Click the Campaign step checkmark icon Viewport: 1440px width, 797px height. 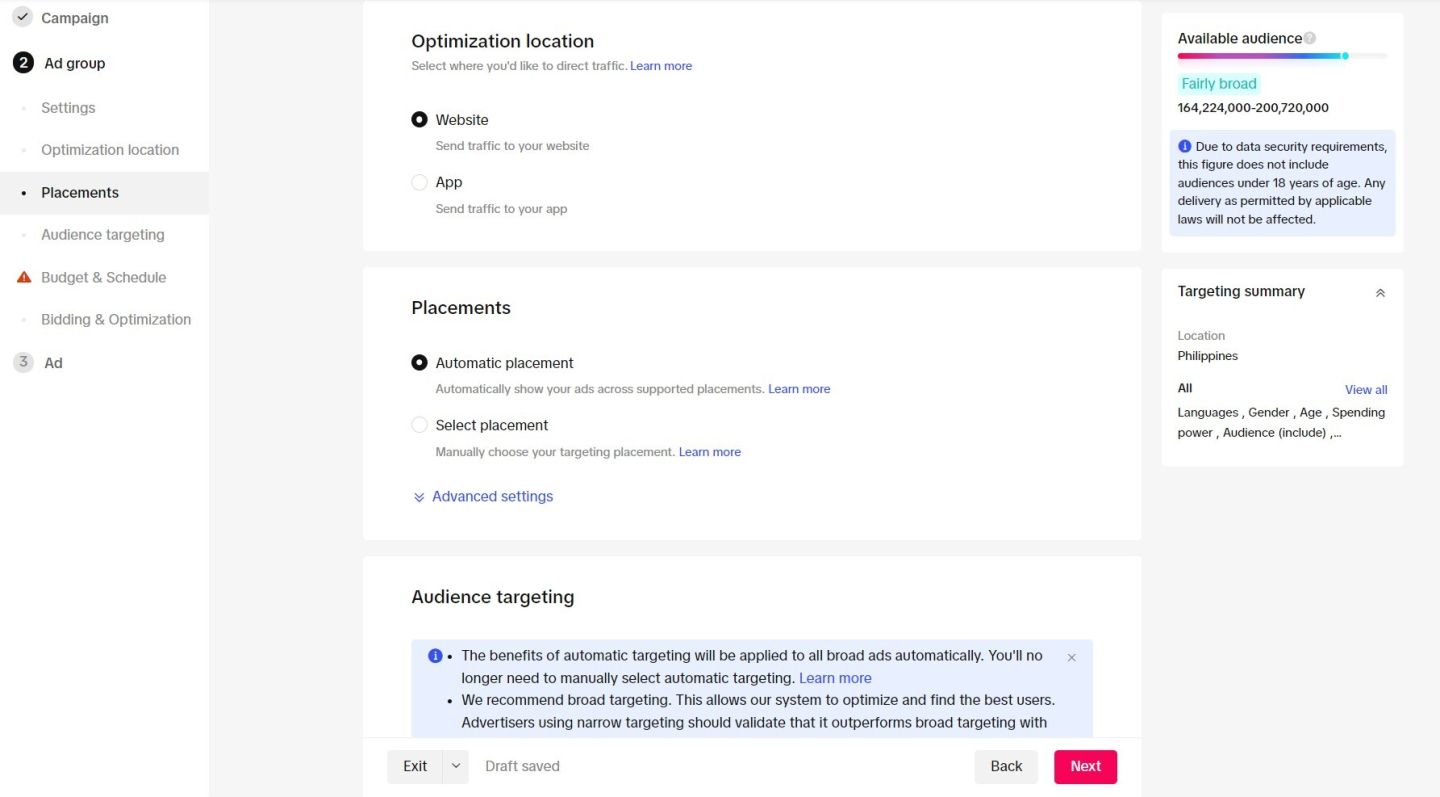[23, 18]
